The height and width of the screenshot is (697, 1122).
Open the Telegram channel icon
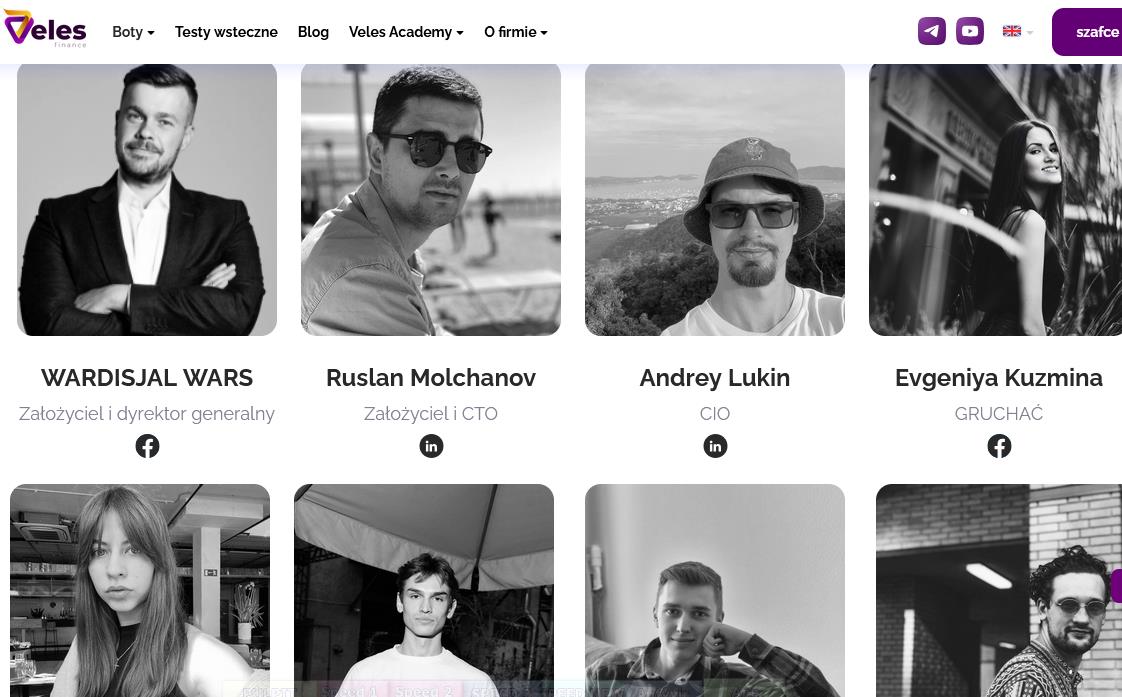tap(932, 31)
